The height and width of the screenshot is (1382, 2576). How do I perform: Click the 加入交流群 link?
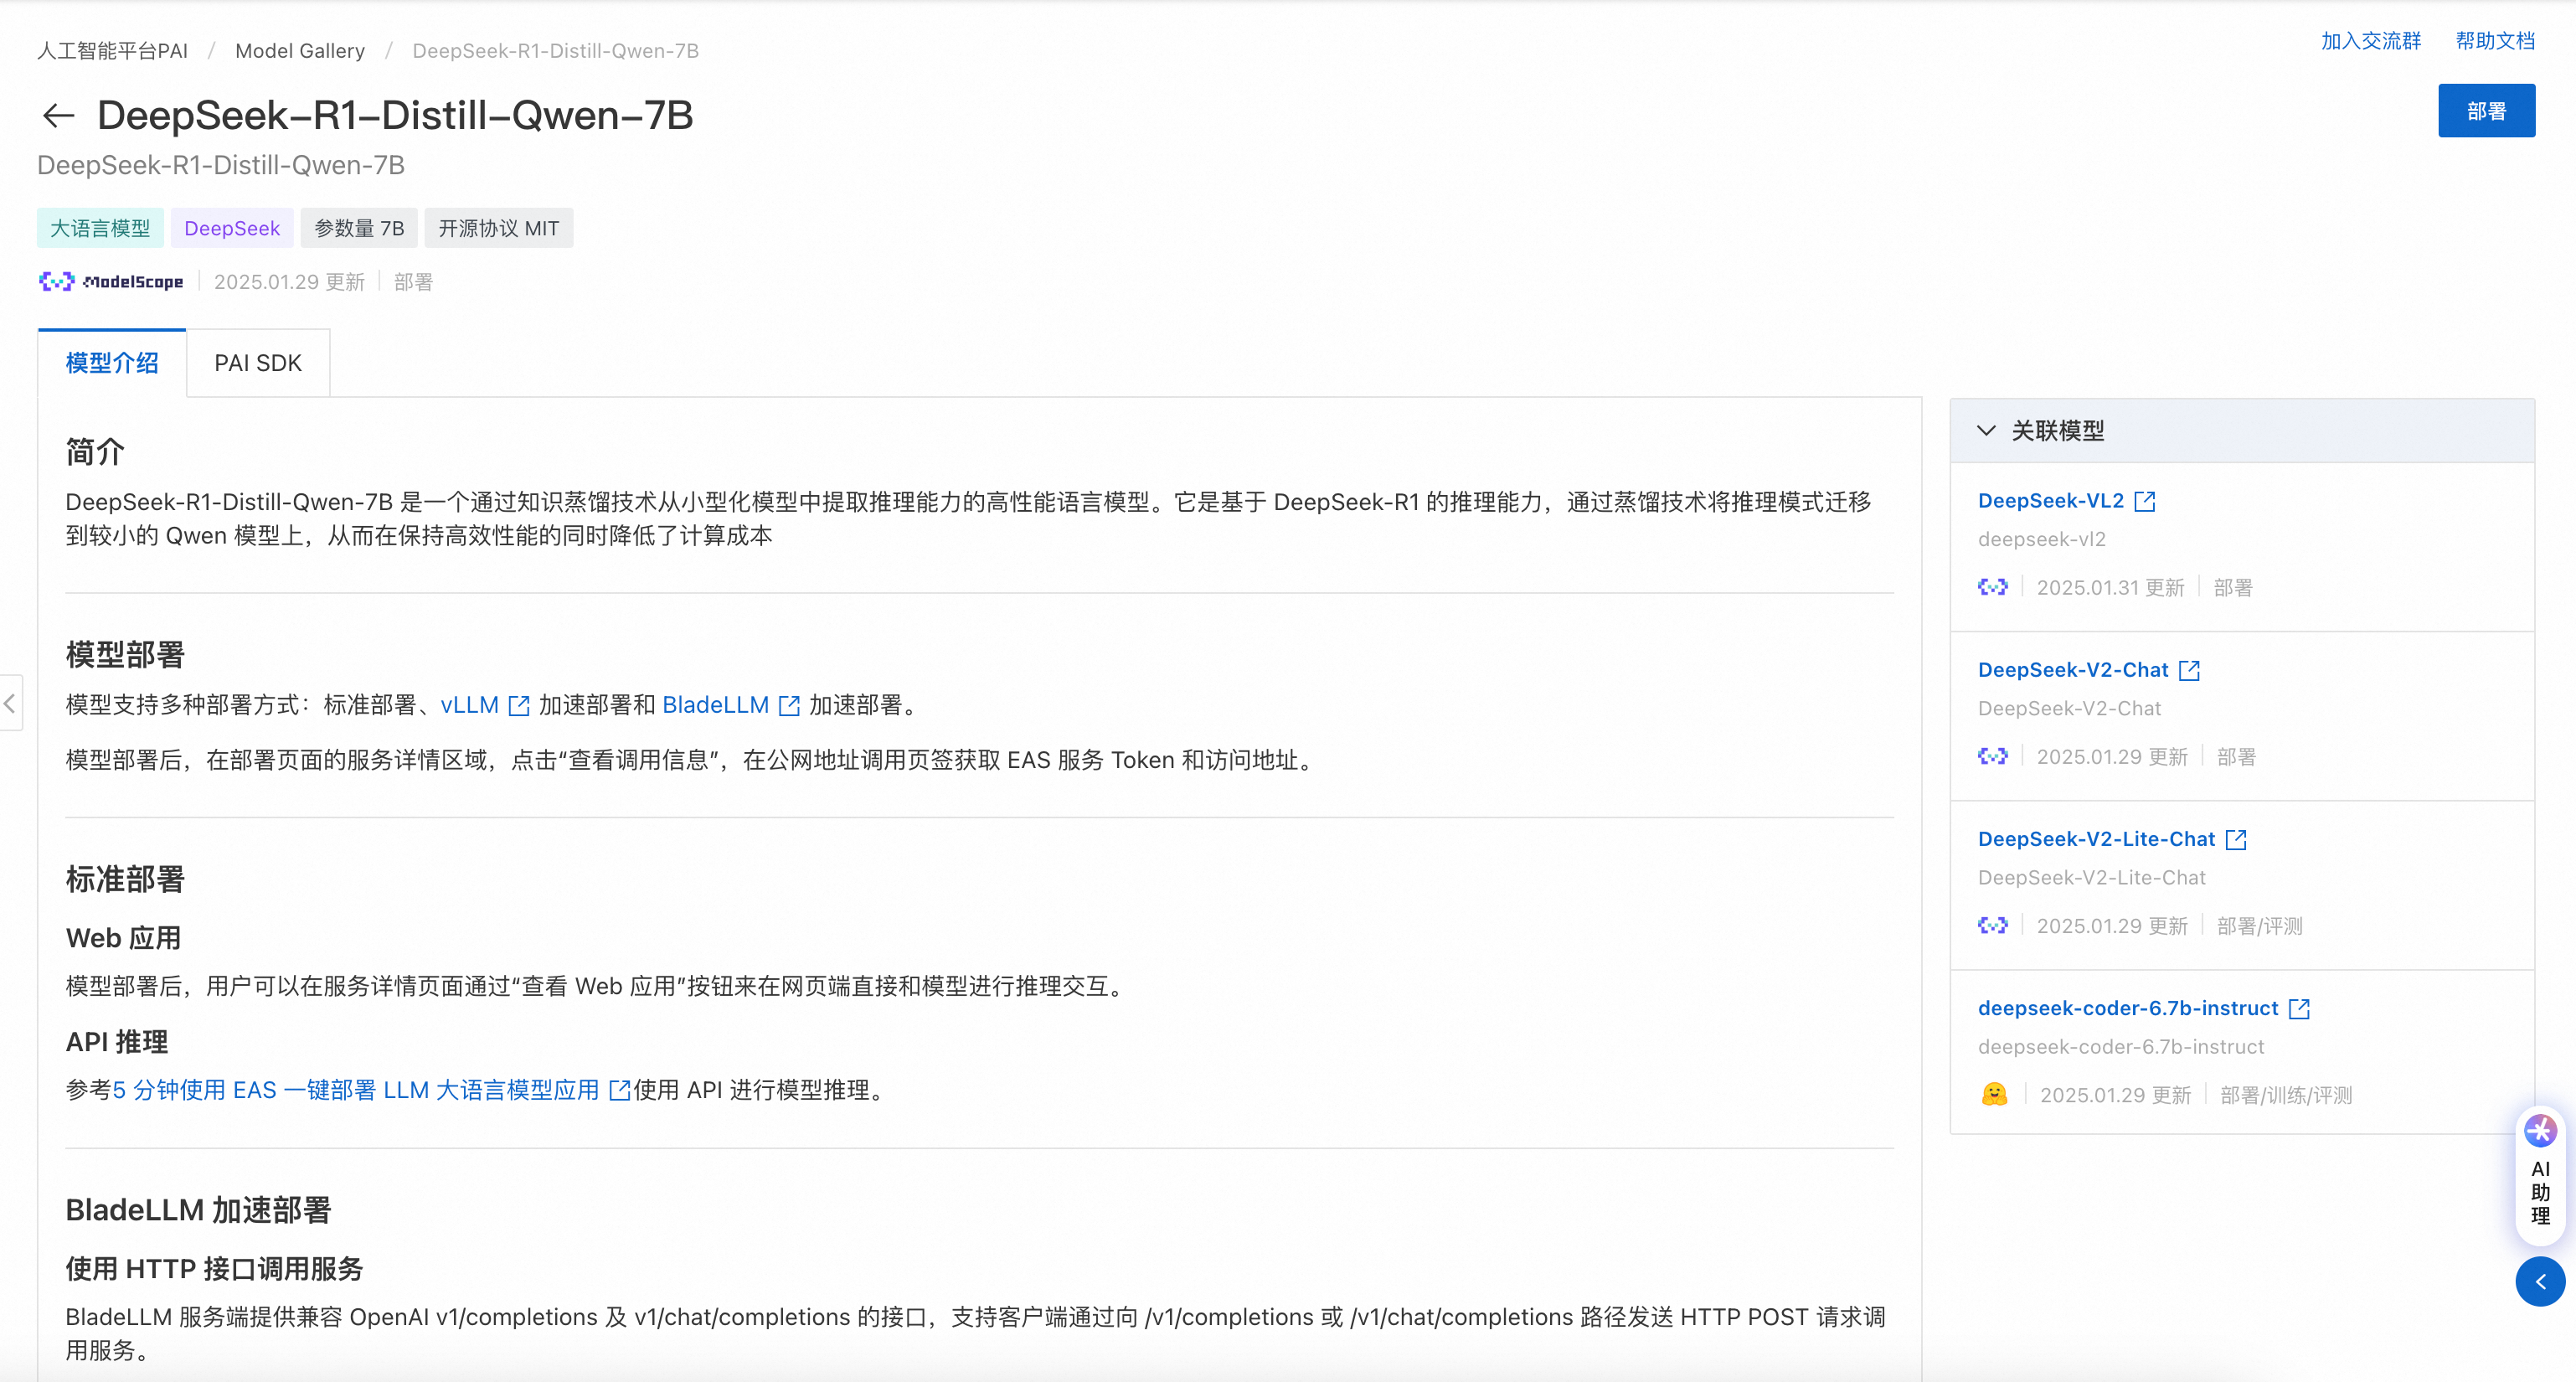(x=2371, y=41)
